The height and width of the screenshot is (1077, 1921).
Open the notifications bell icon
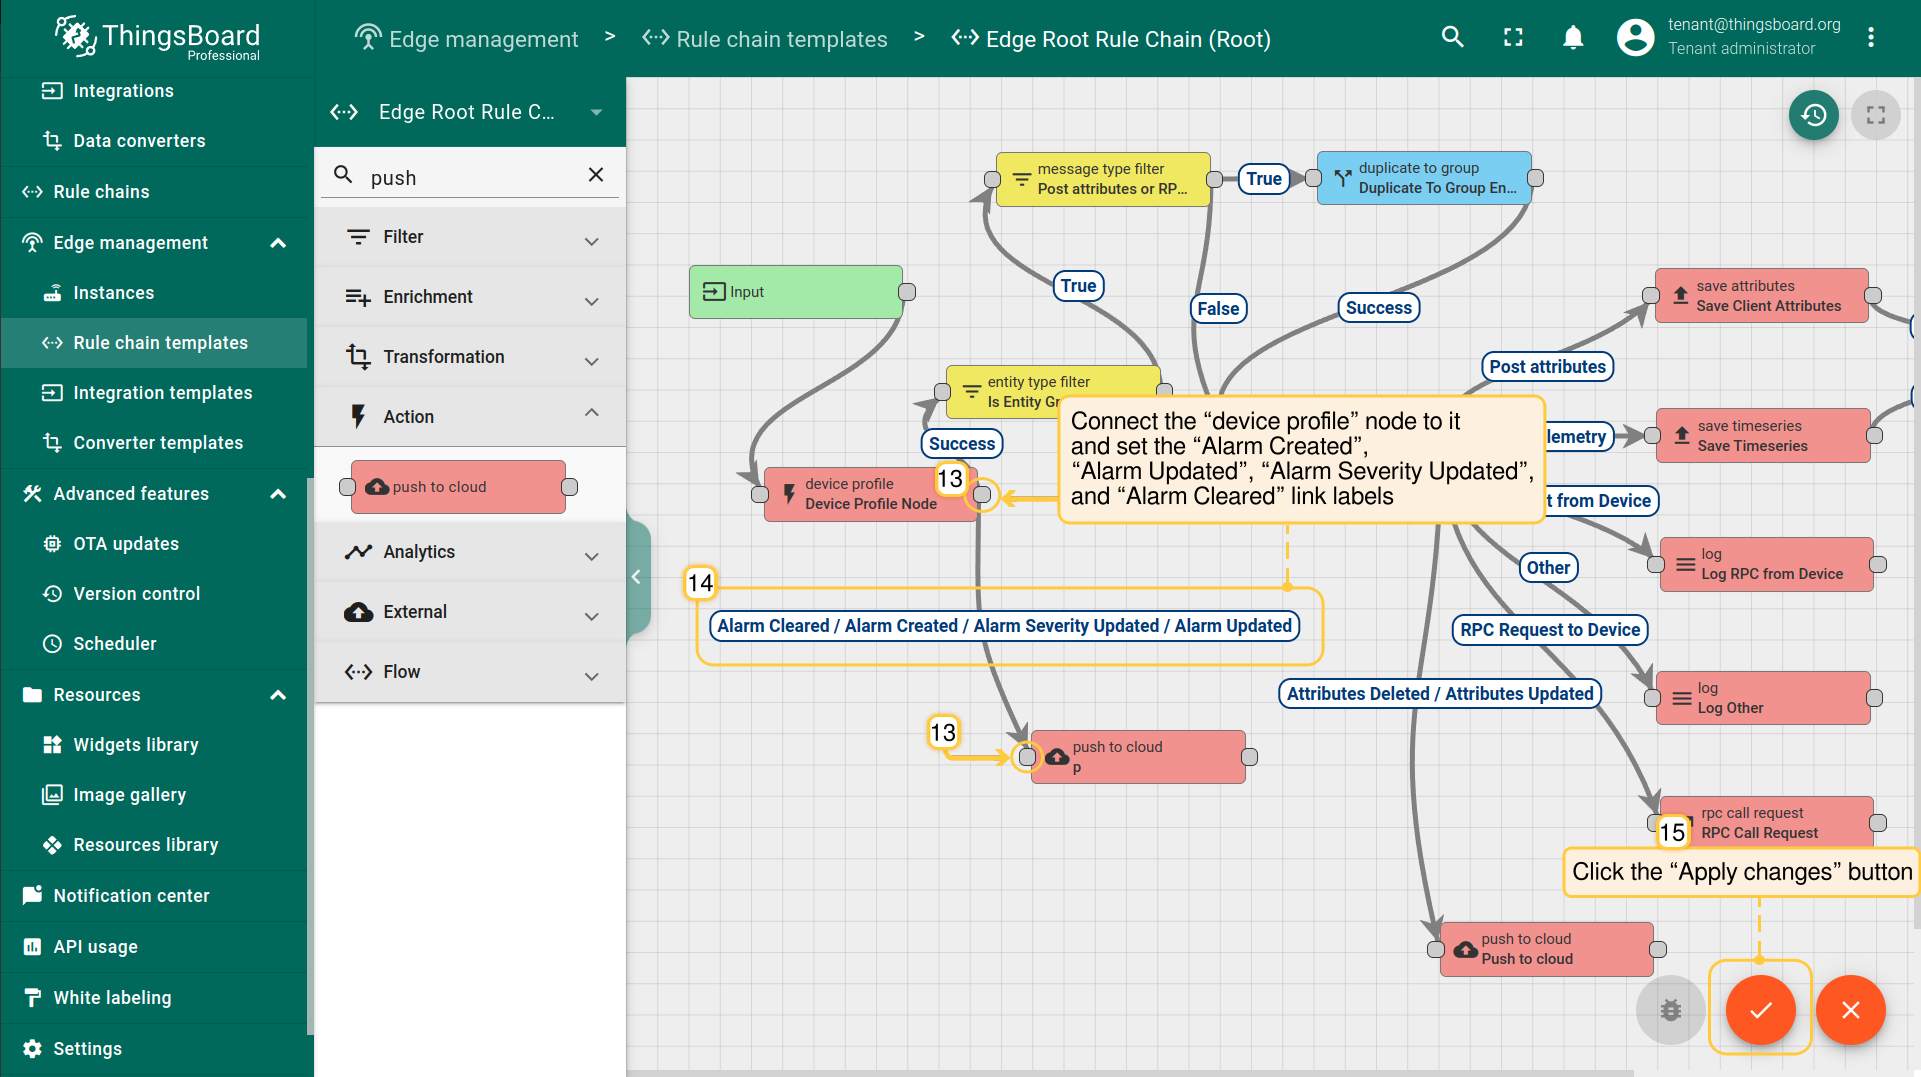point(1572,38)
